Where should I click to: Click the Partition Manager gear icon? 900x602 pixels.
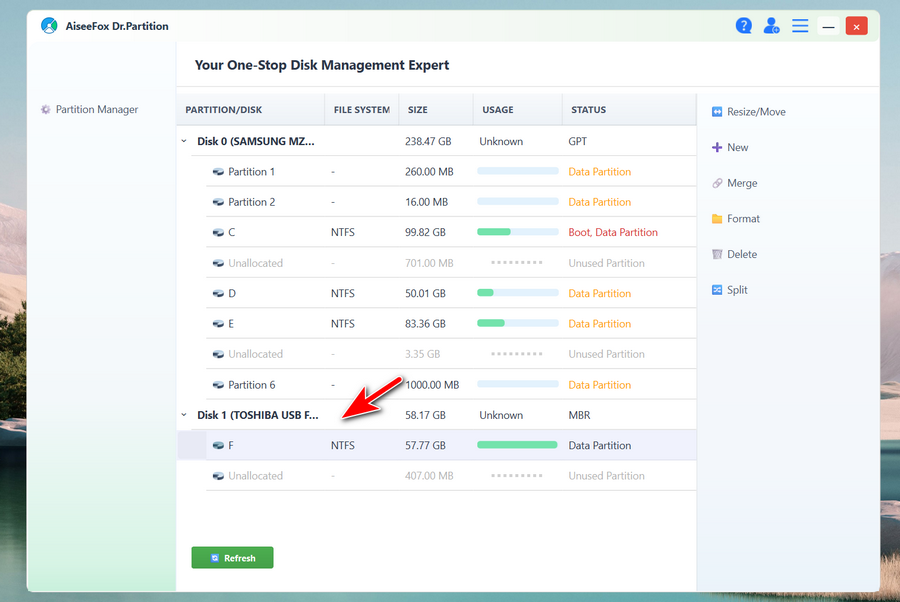pyautogui.click(x=45, y=110)
